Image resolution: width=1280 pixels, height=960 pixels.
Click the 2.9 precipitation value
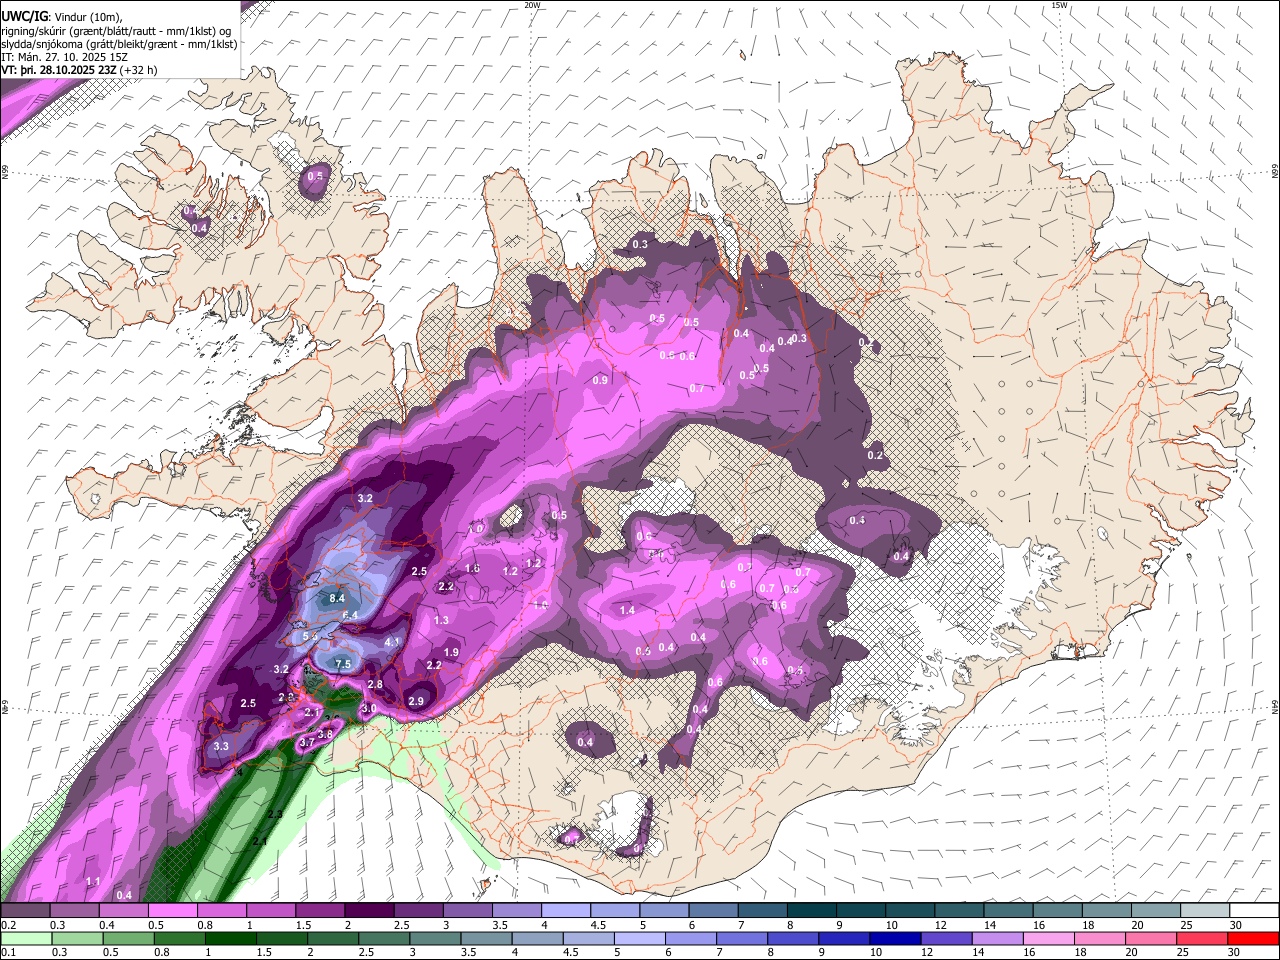pyautogui.click(x=416, y=701)
